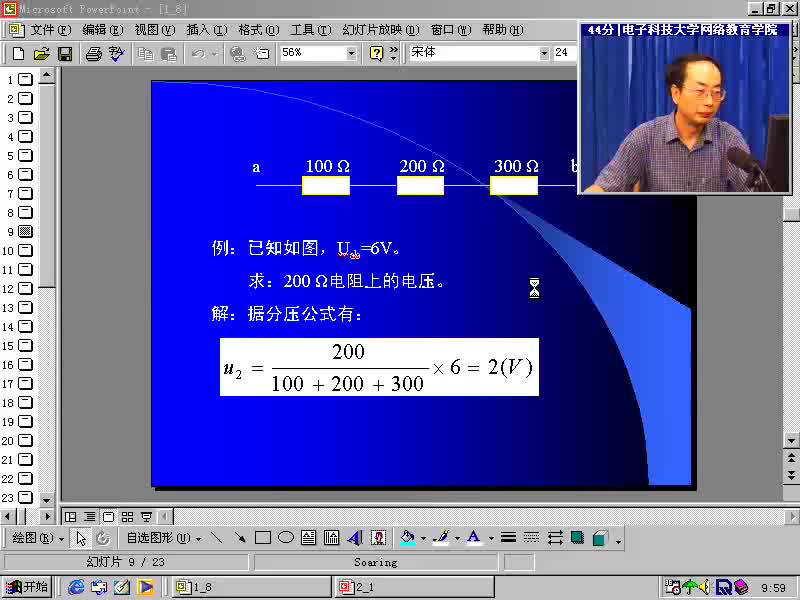Go to previous slide double-arrow button
This screenshot has width=800, height=600.
[791, 458]
